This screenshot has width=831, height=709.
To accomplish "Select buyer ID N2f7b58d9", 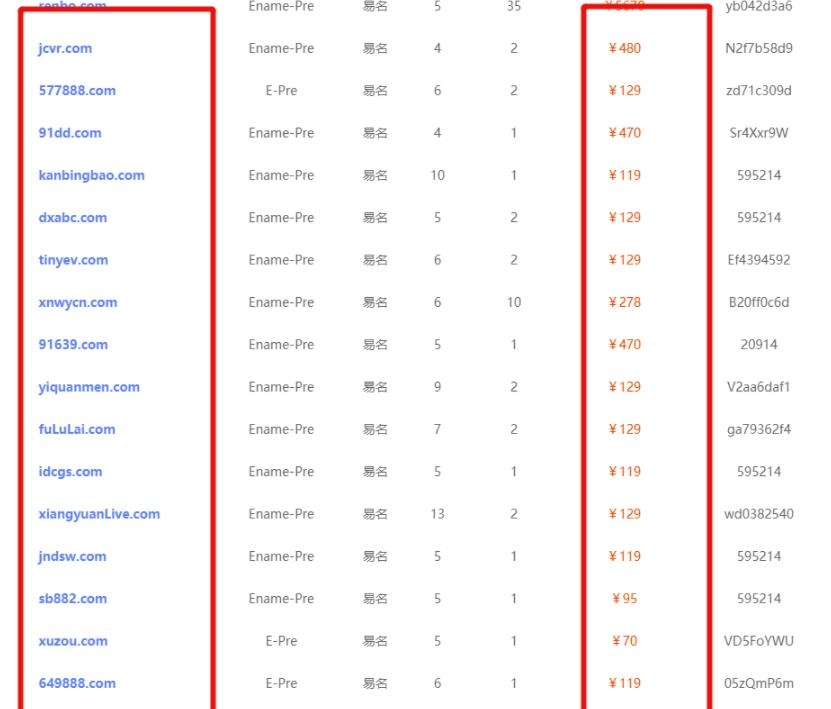I will (759, 48).
